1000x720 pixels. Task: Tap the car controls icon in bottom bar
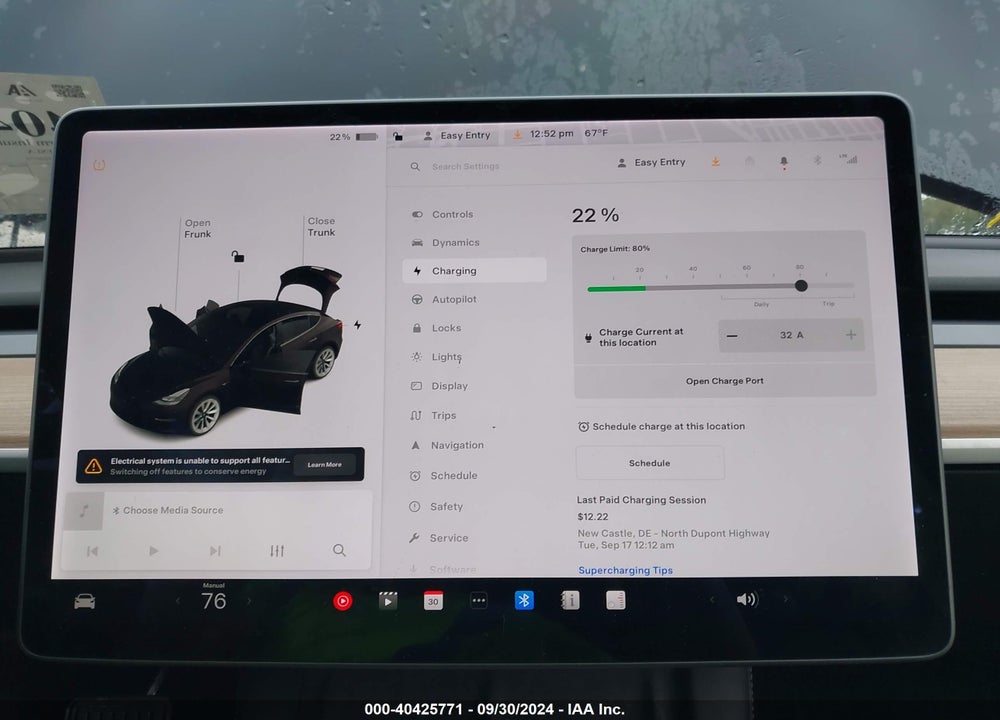tap(85, 601)
